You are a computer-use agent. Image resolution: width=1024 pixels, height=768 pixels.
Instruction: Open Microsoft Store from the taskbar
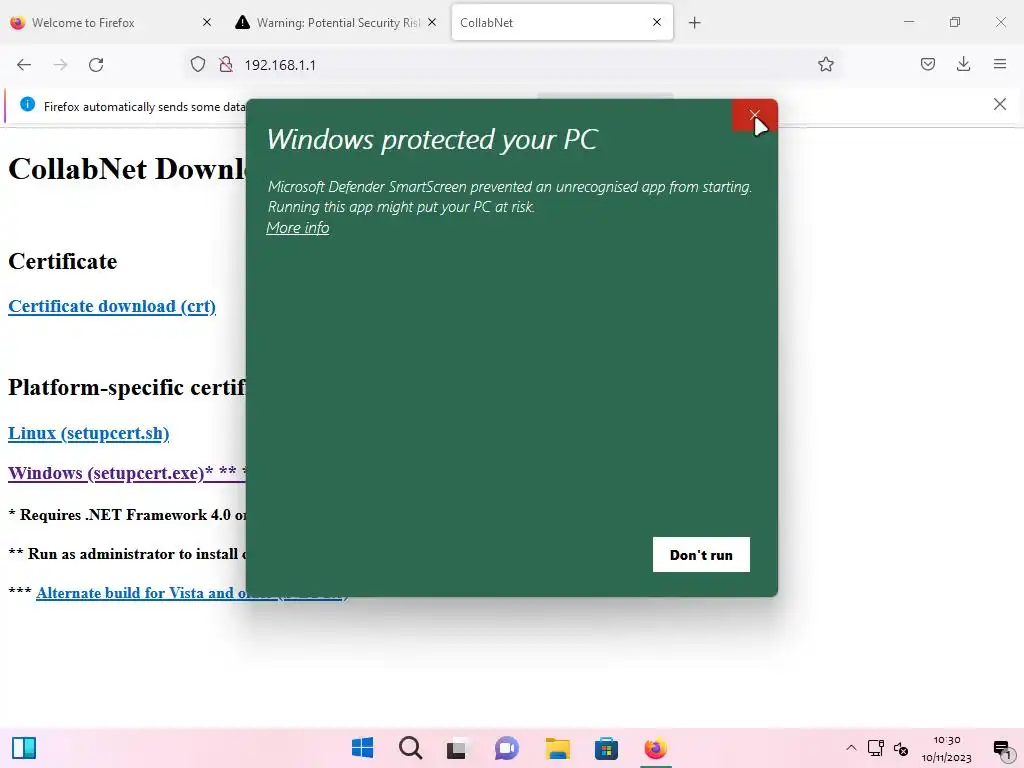click(x=606, y=748)
